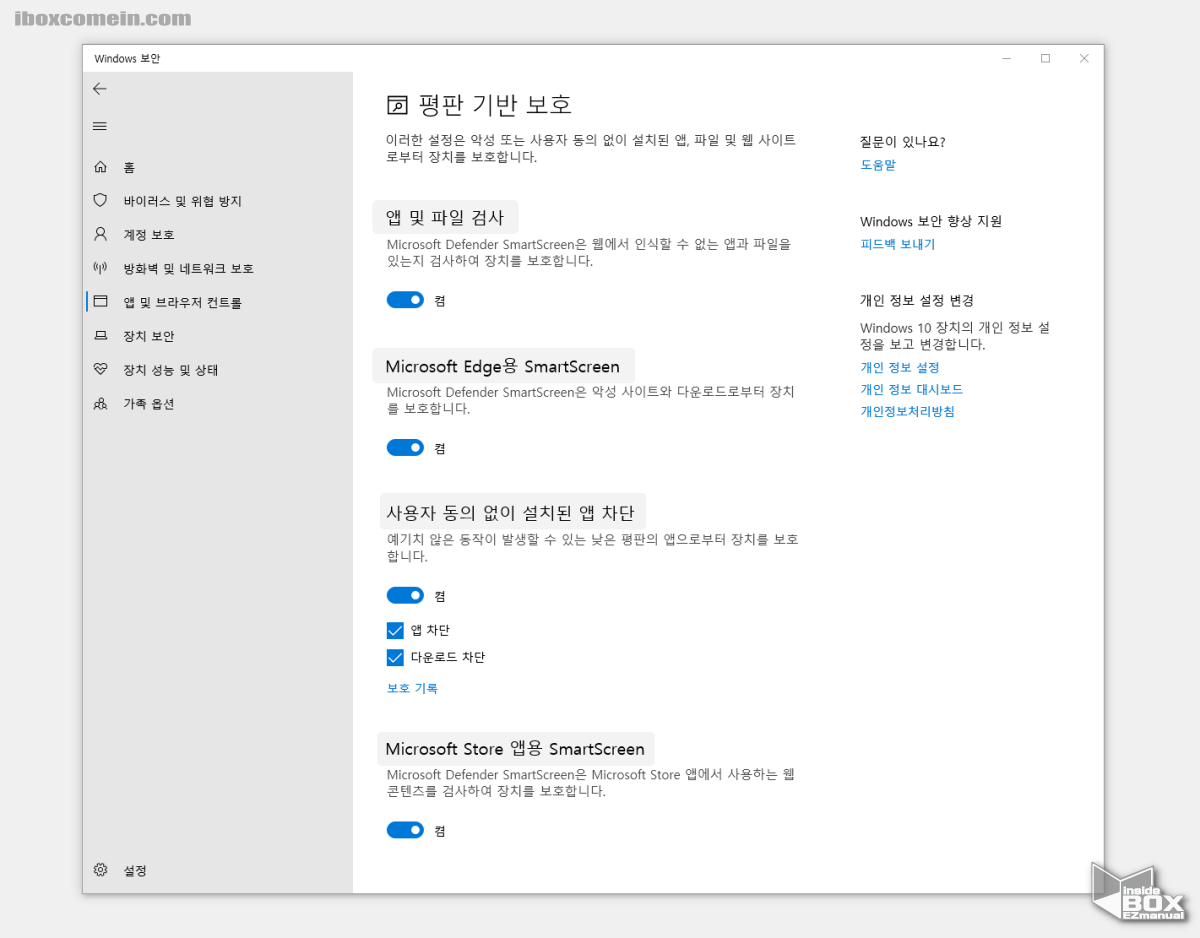Click Microsoft Store 앱용 SmartScreen heading
1200x938 pixels.
click(516, 749)
